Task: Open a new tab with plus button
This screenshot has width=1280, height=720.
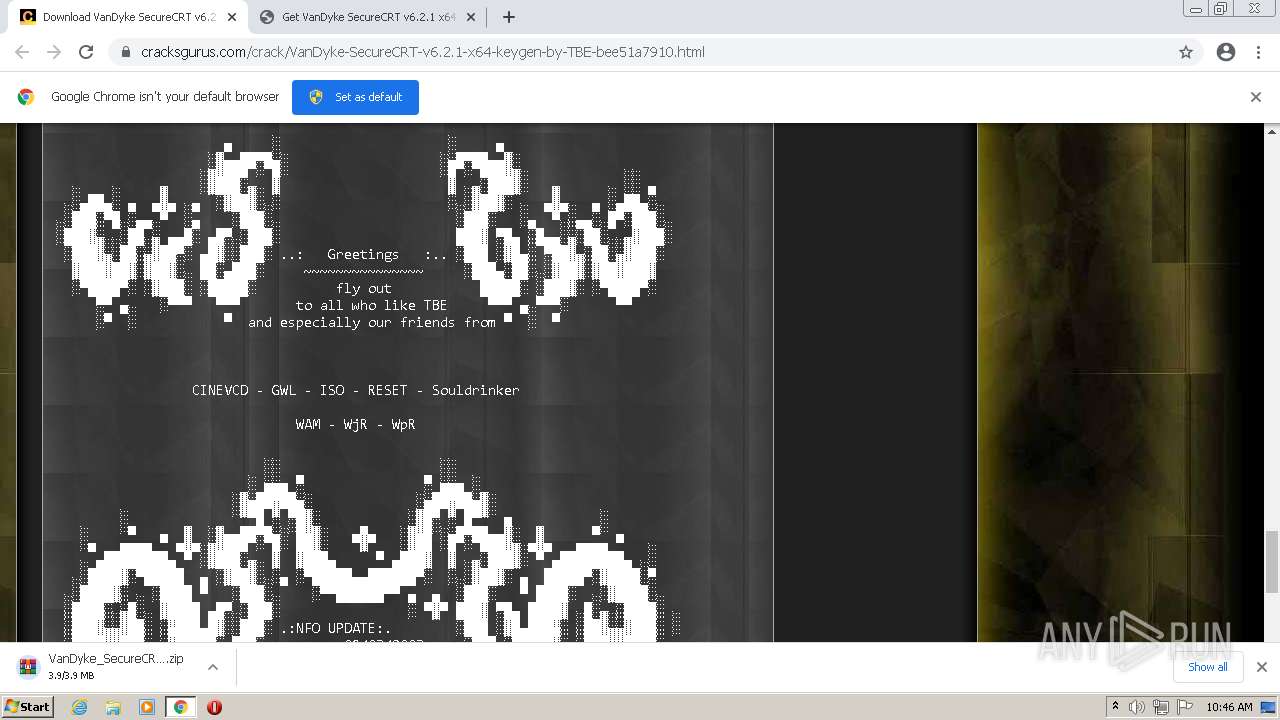Action: point(508,17)
